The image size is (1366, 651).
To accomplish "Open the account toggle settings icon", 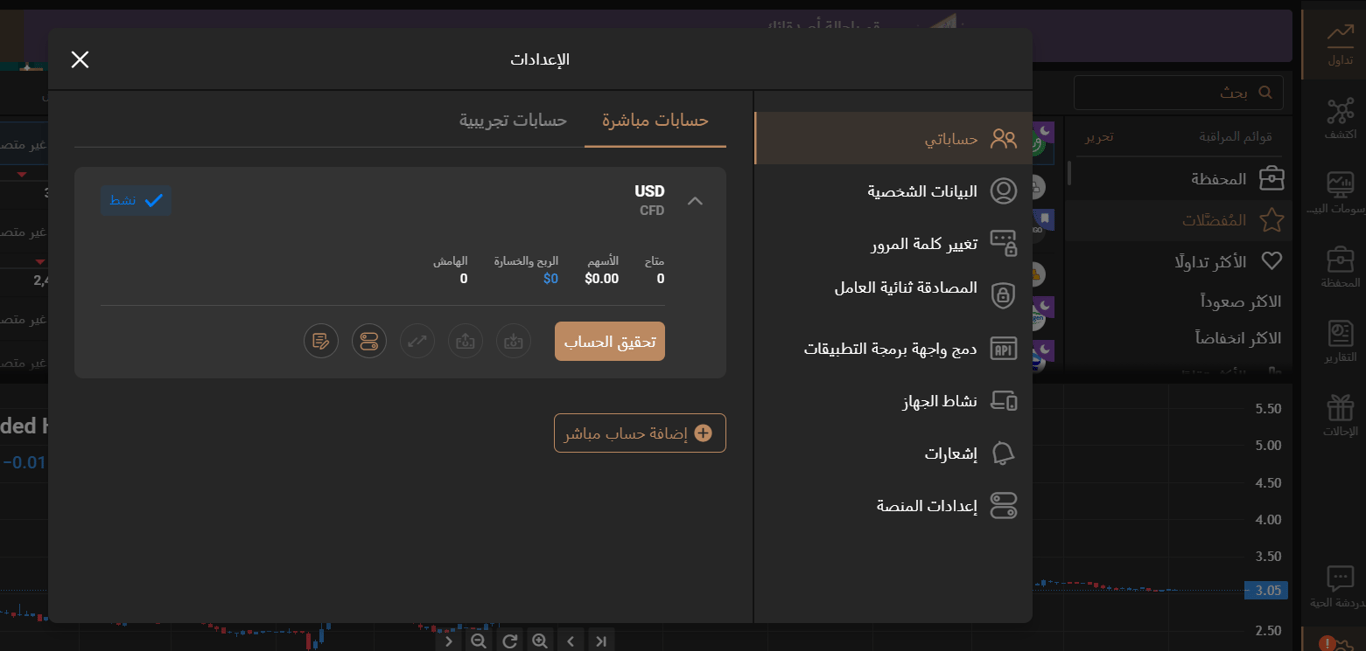I will [368, 341].
